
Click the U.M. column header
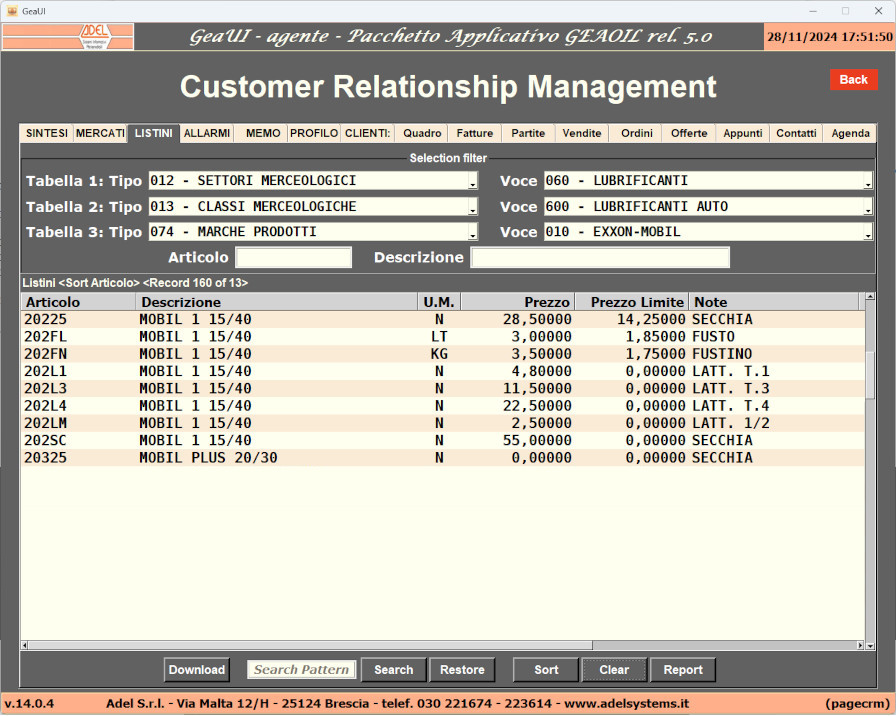click(x=439, y=302)
